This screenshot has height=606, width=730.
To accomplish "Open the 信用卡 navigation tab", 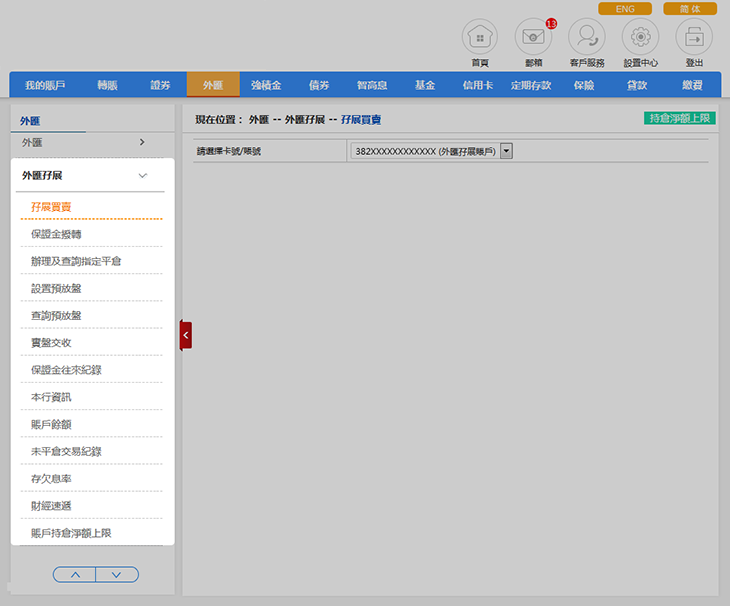I will 478,85.
